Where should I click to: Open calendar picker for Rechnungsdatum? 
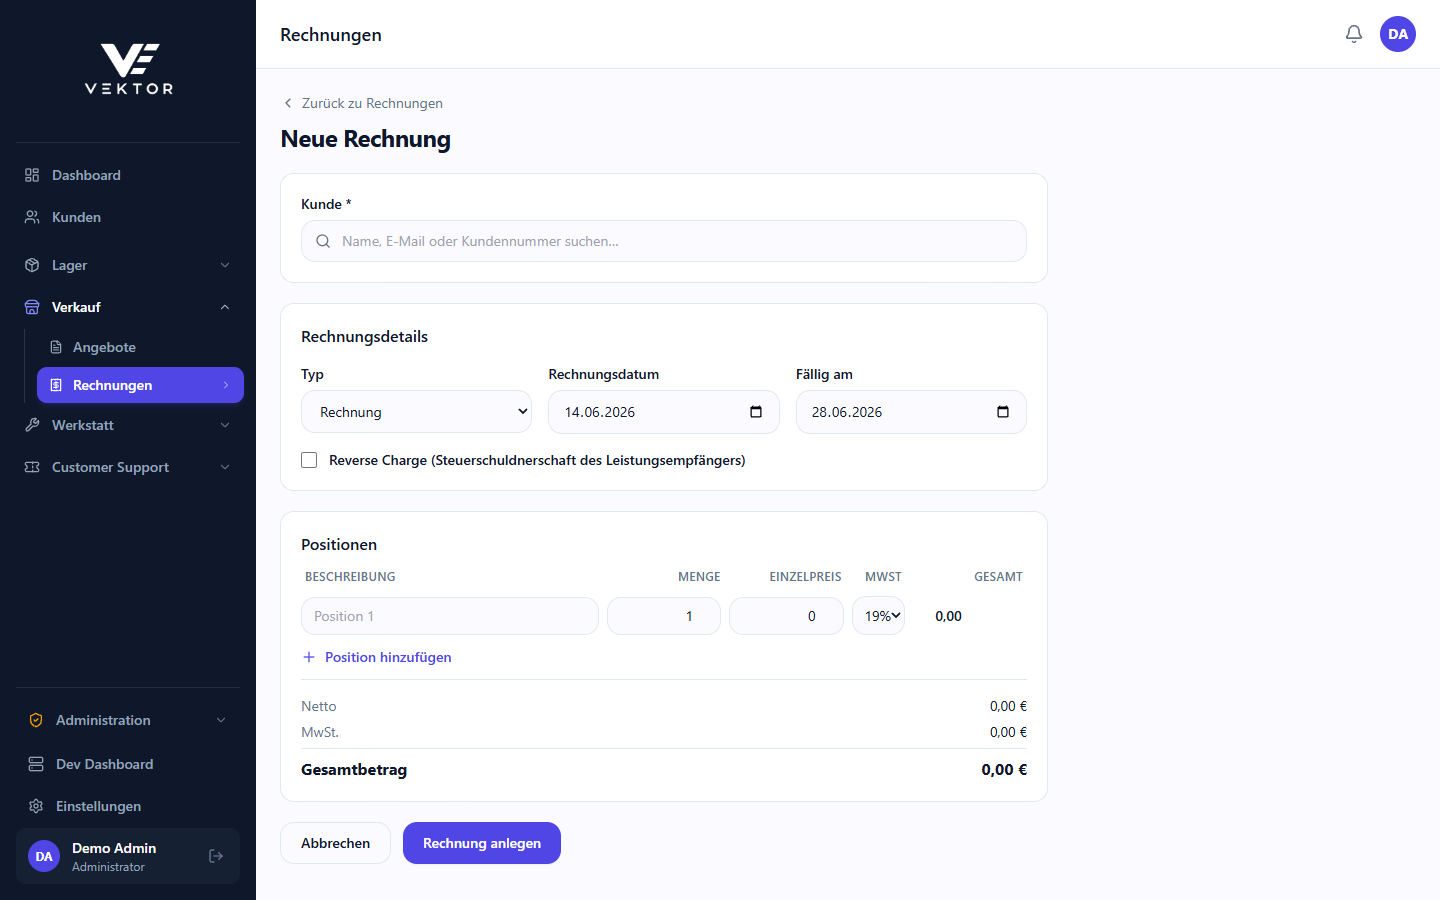(756, 412)
